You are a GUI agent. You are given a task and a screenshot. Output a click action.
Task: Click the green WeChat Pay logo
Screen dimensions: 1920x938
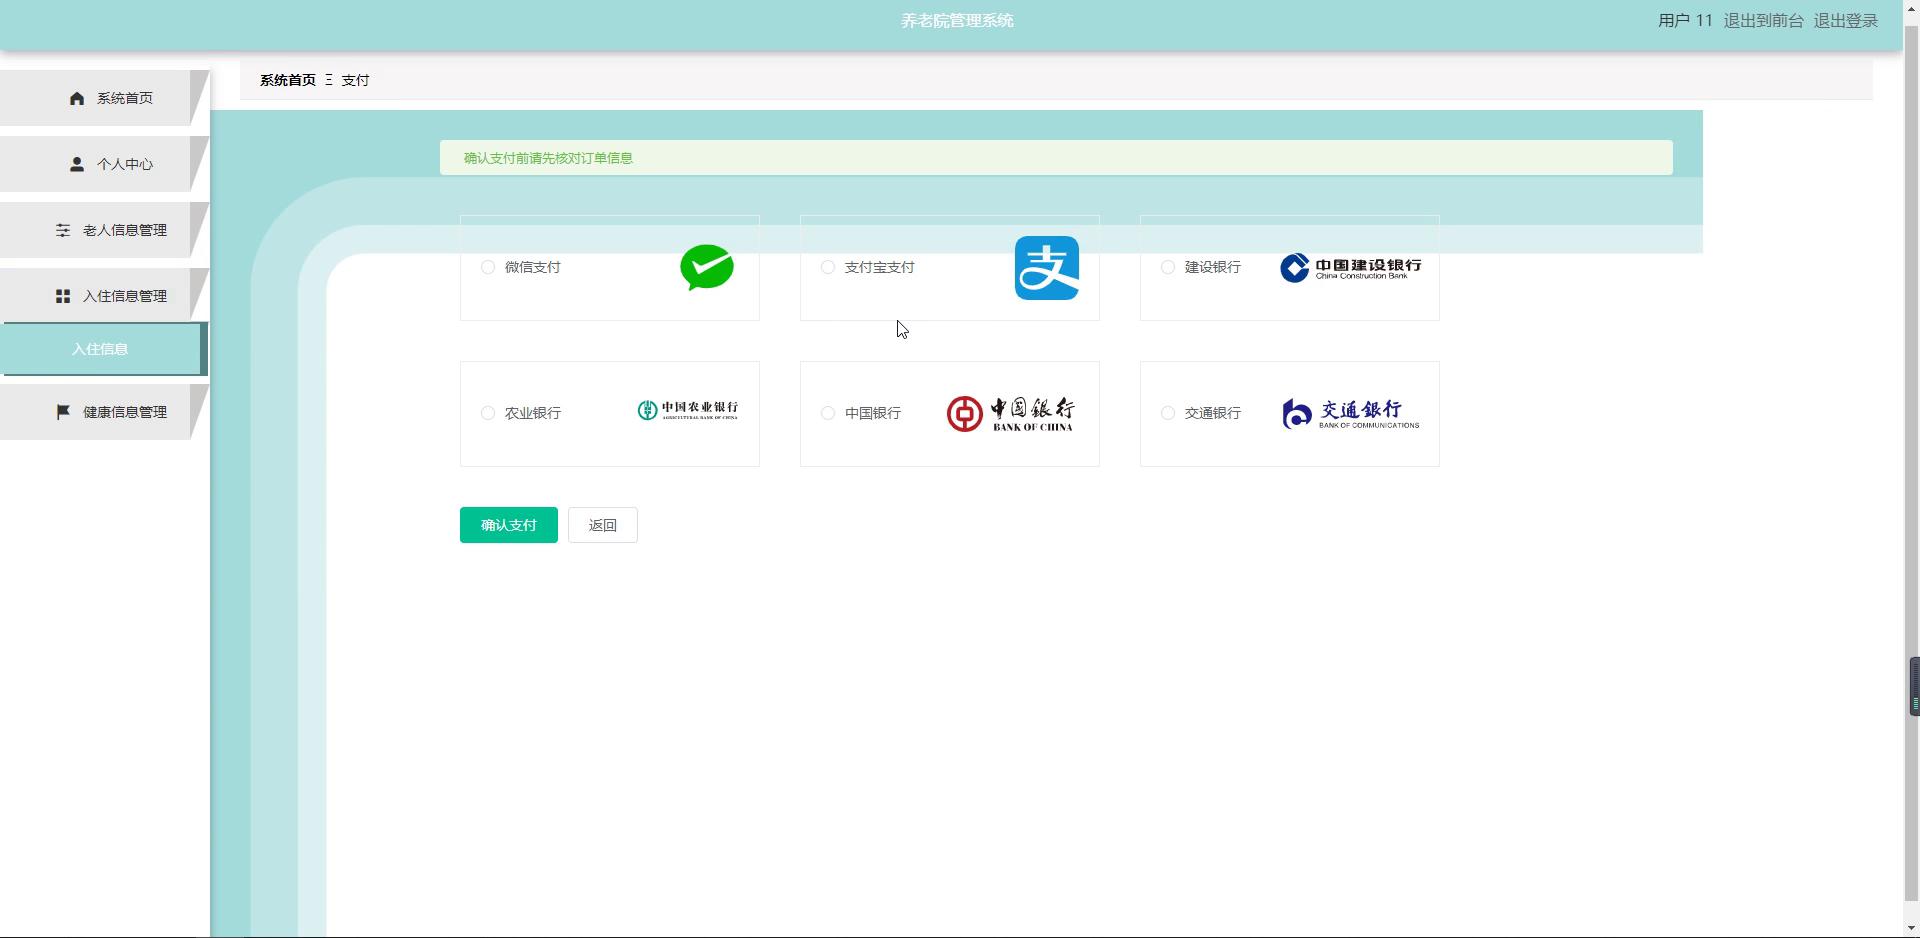[707, 267]
